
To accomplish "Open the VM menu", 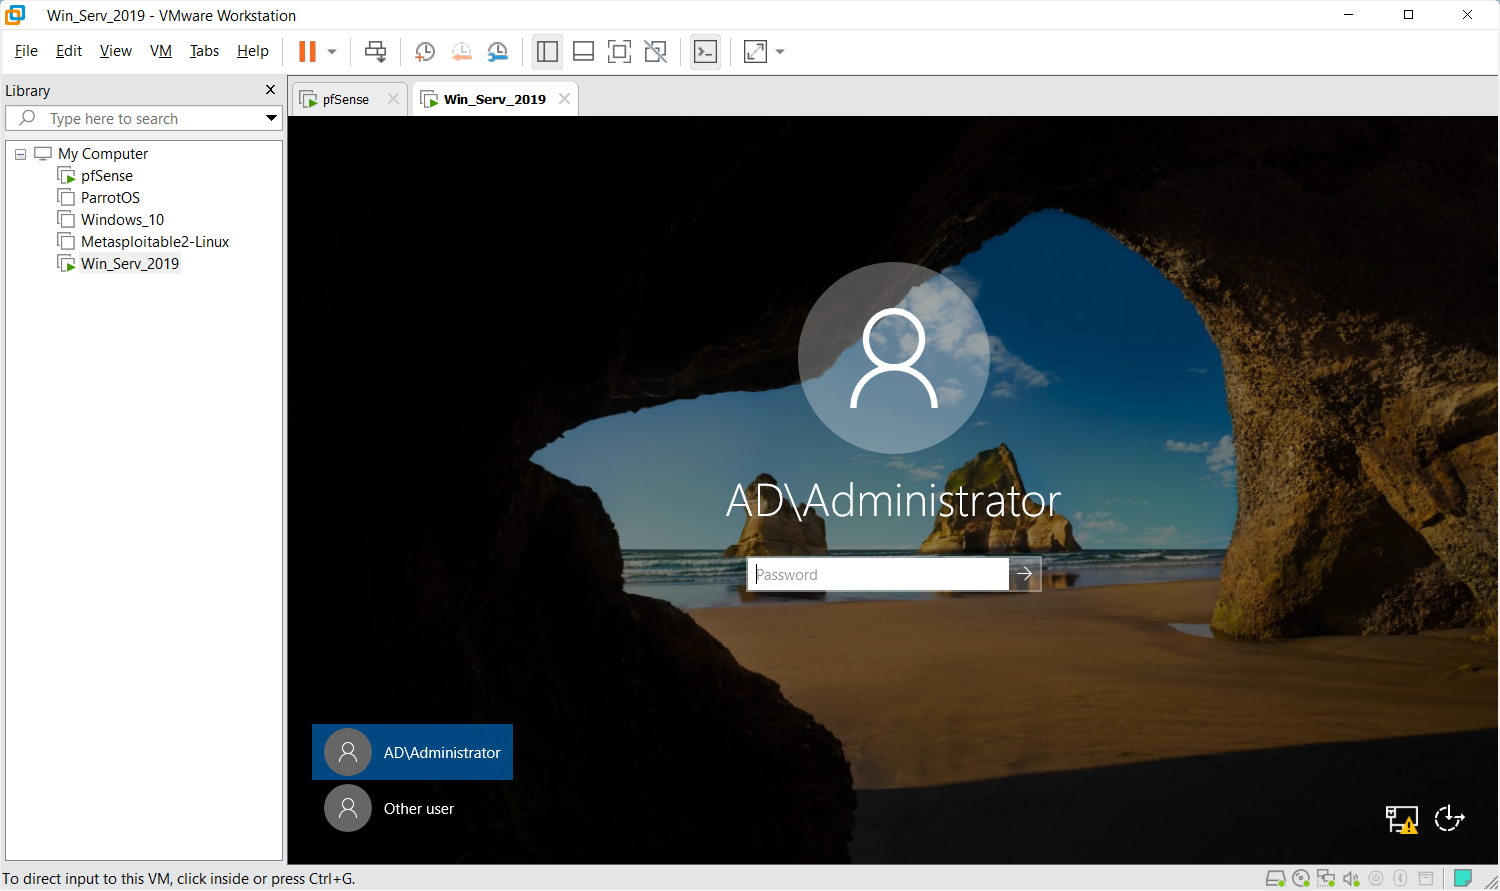I will point(161,51).
